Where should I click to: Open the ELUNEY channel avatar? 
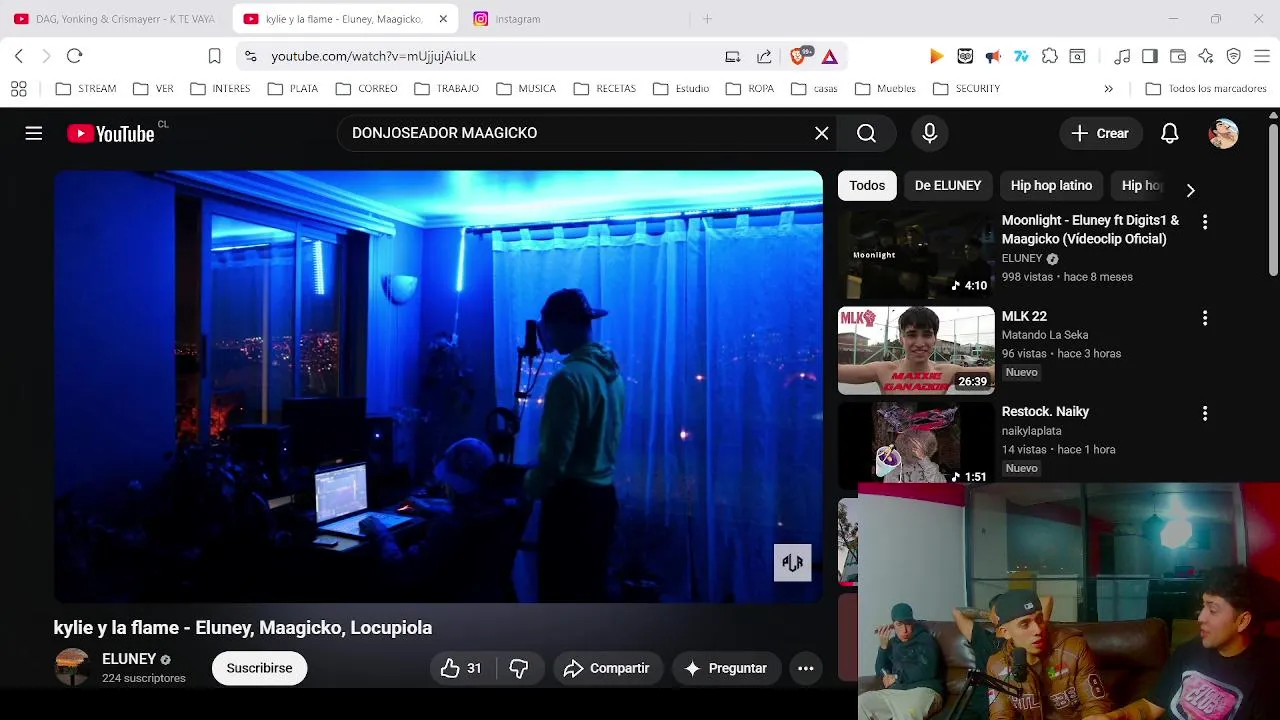click(x=72, y=667)
